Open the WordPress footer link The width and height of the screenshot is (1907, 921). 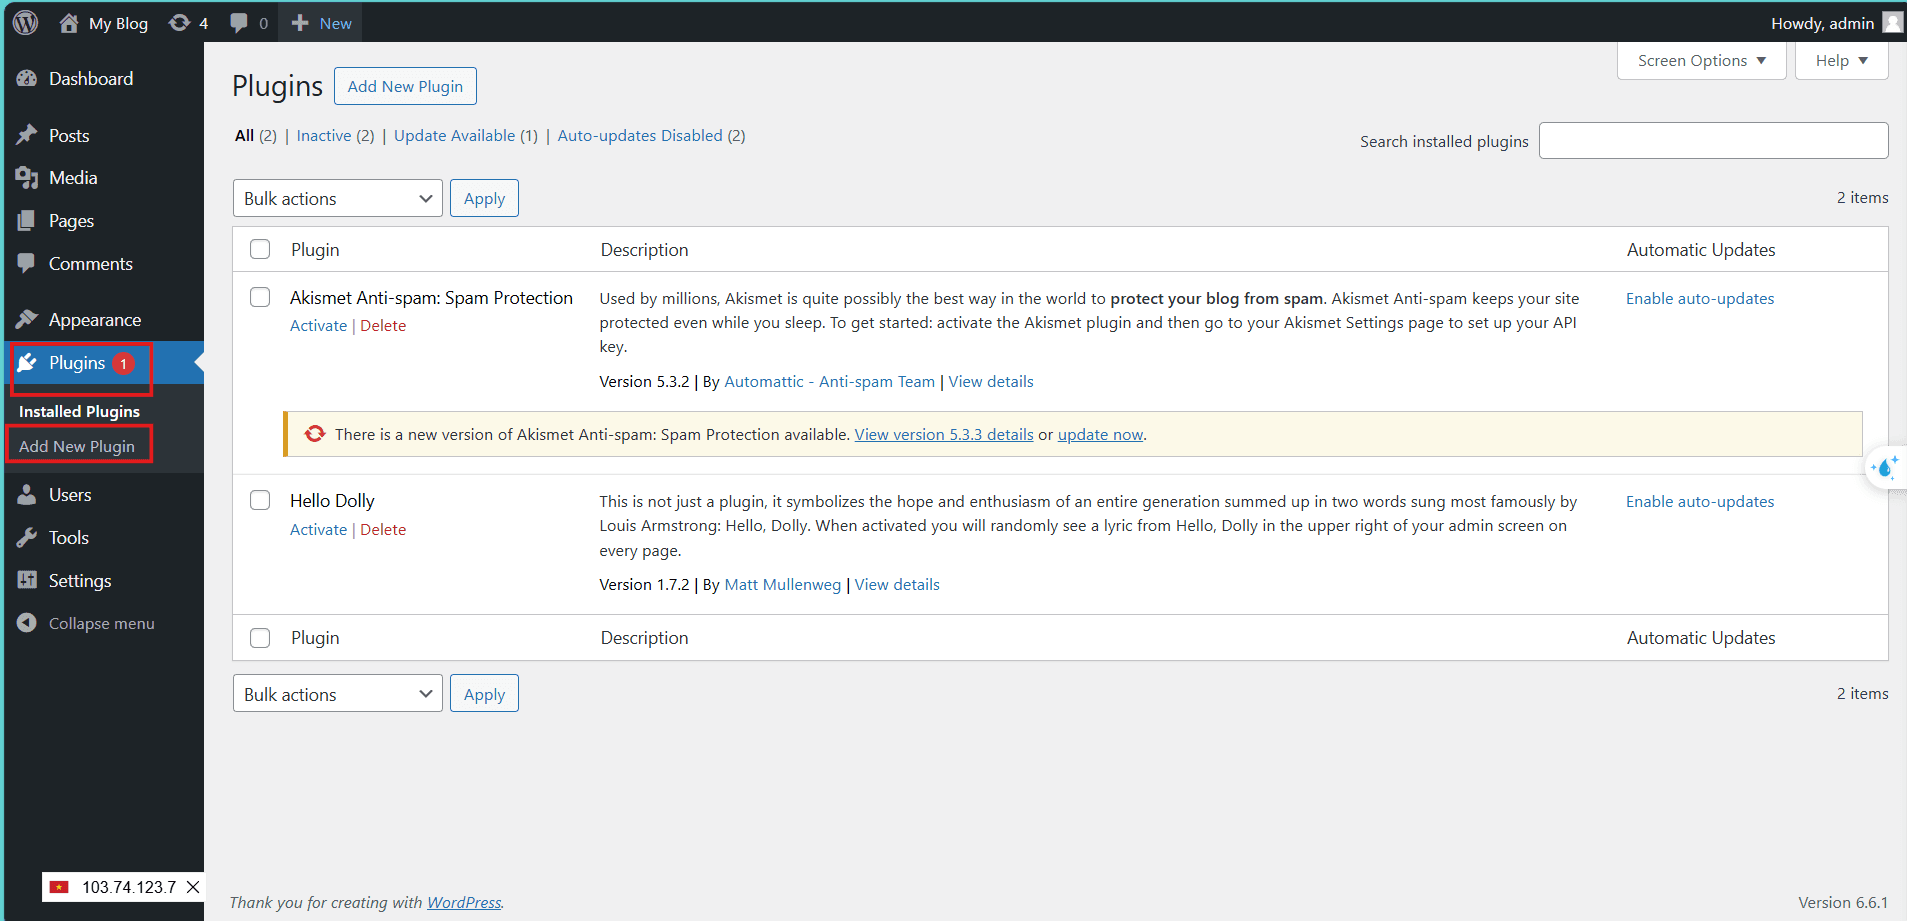[x=464, y=903]
